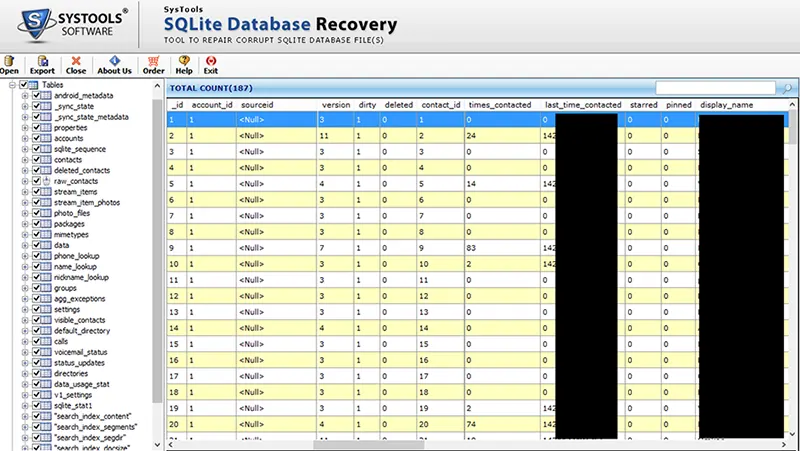Toggle the stream_items checkbox
This screenshot has width=800, height=451.
click(36, 192)
